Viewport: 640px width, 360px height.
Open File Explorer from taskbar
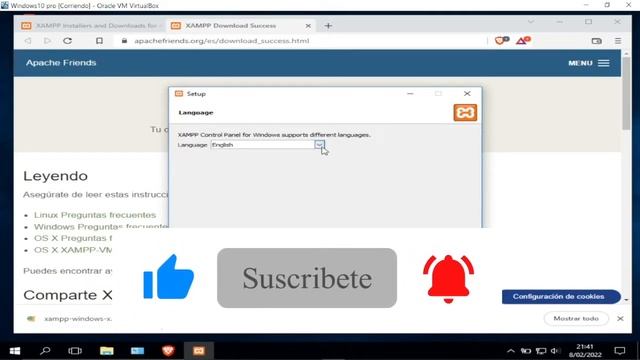click(107, 351)
